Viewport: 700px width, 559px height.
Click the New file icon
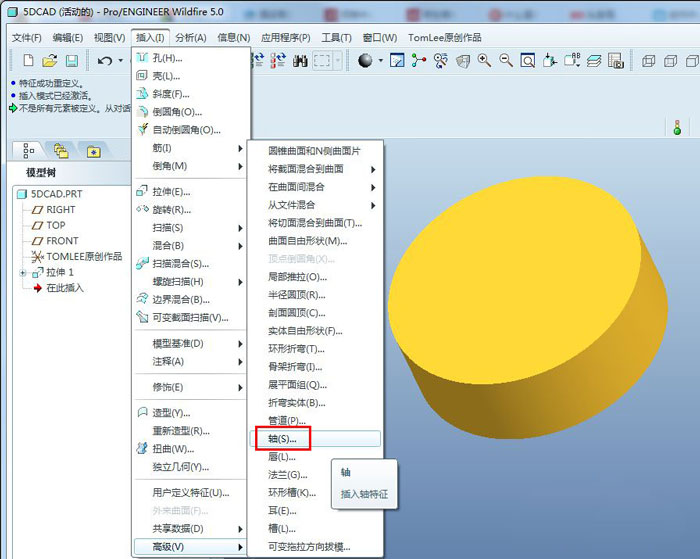[28, 61]
